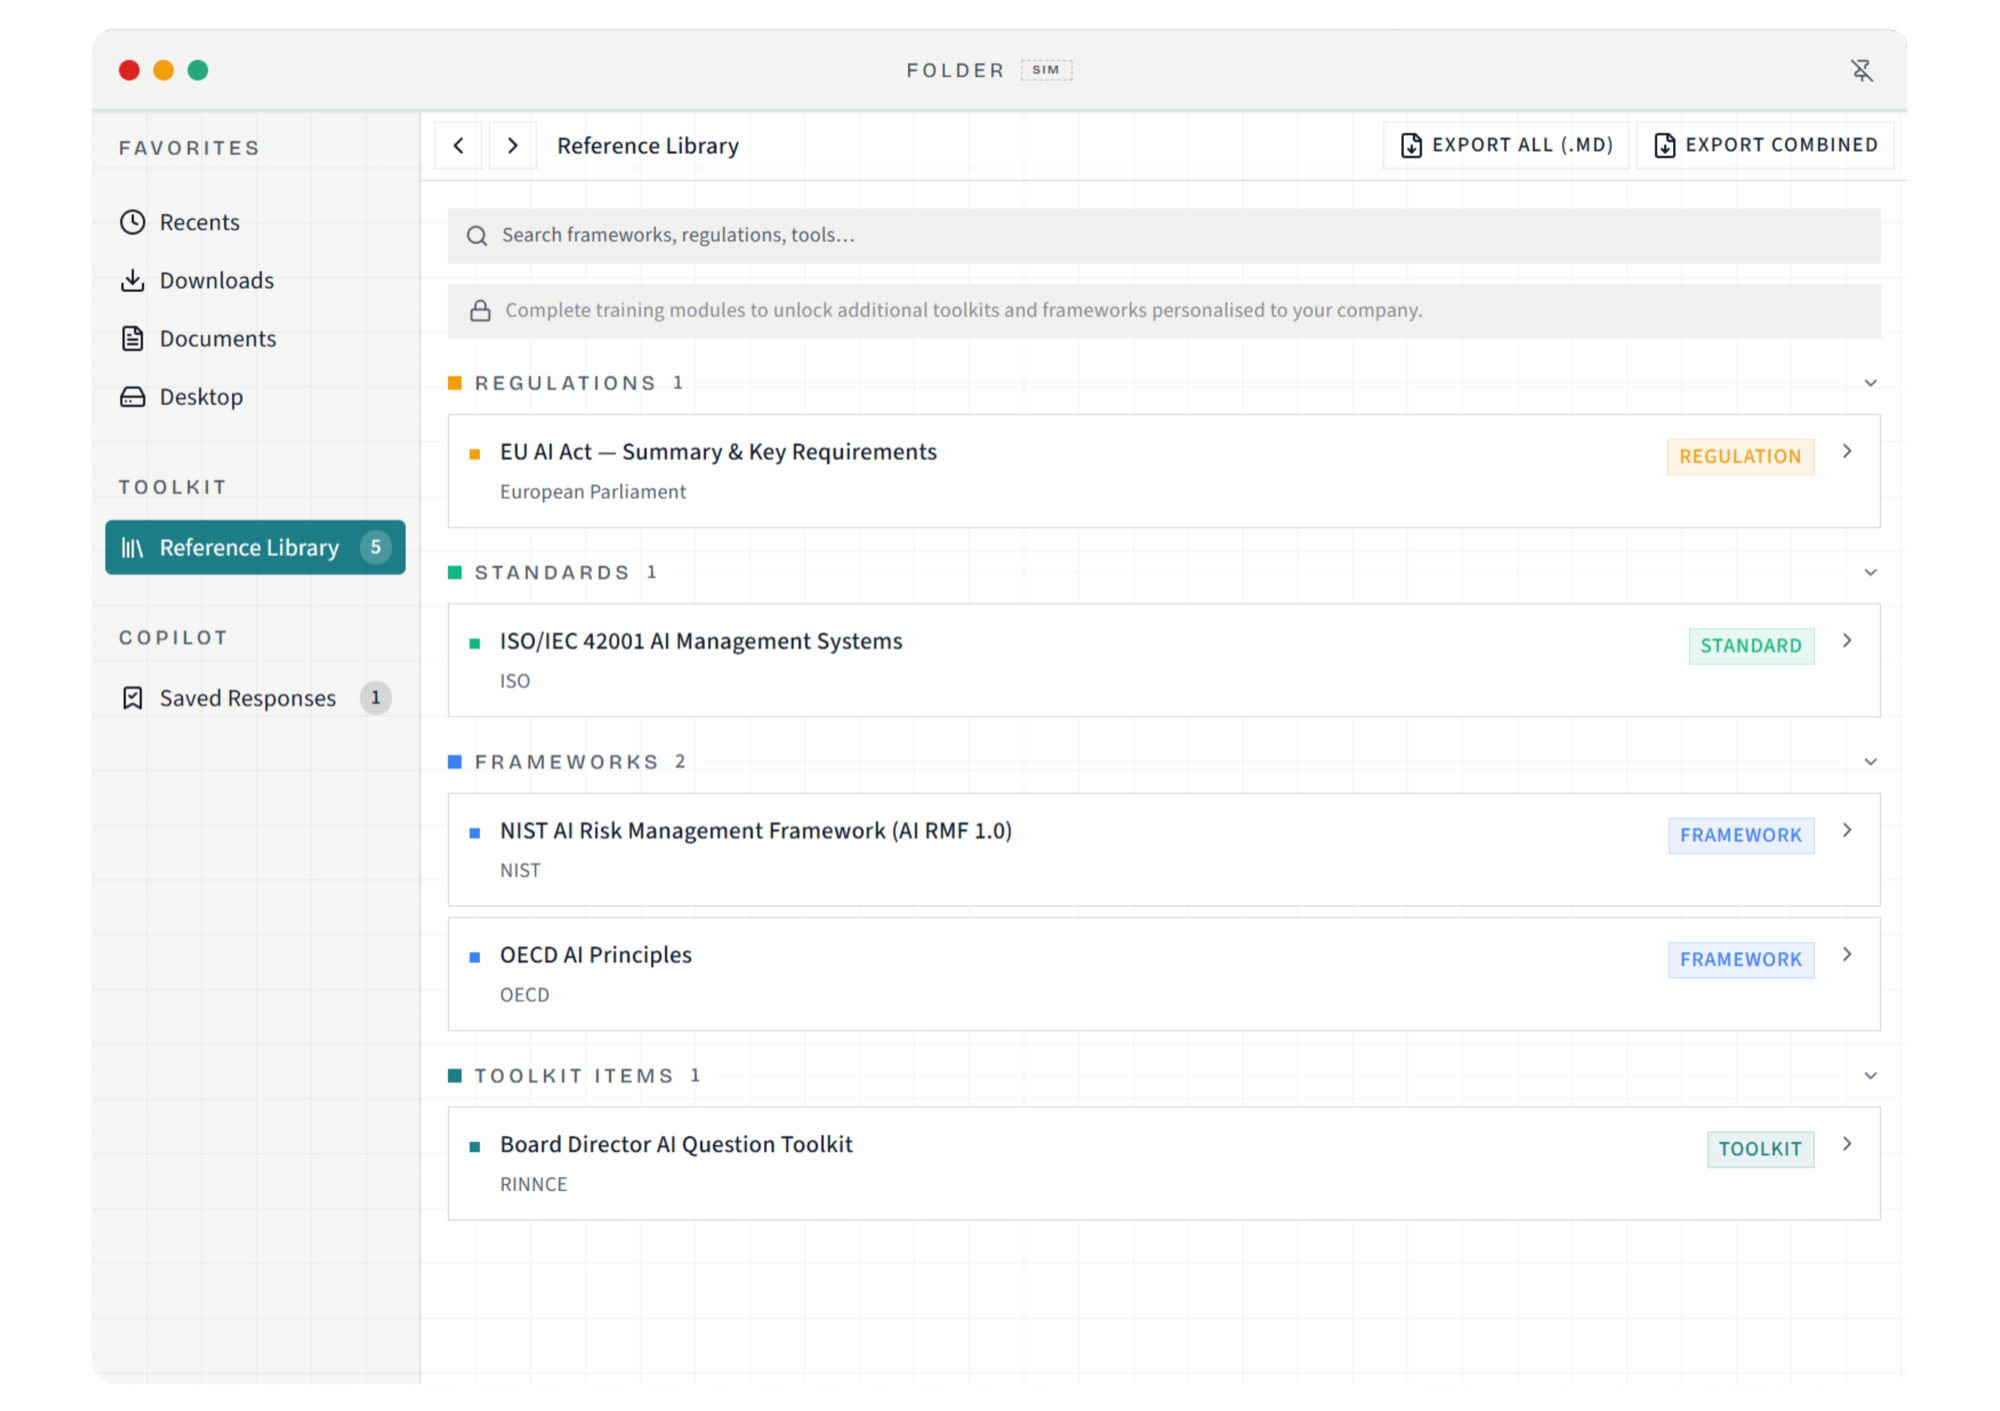Viewport: 2000px width, 1411px height.
Task: Open Saved Responses in Copilot
Action: pyautogui.click(x=255, y=698)
